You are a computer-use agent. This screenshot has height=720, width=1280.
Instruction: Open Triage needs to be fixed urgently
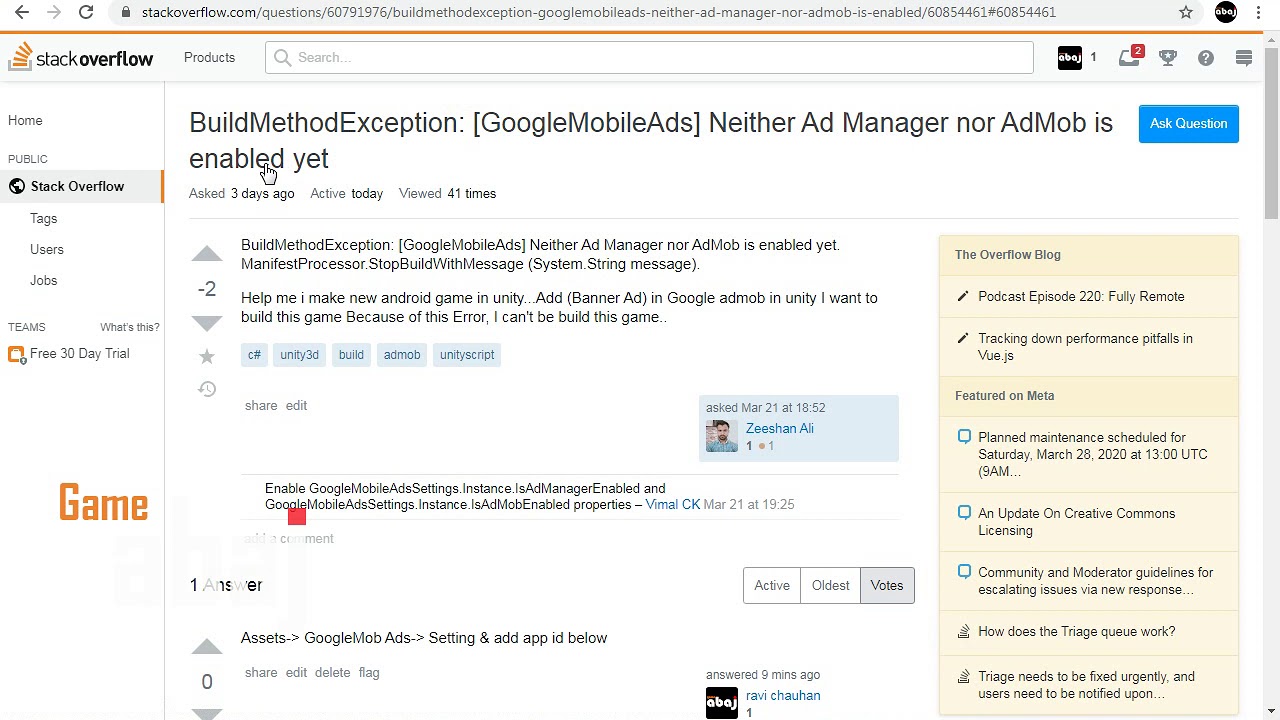coord(1086,684)
